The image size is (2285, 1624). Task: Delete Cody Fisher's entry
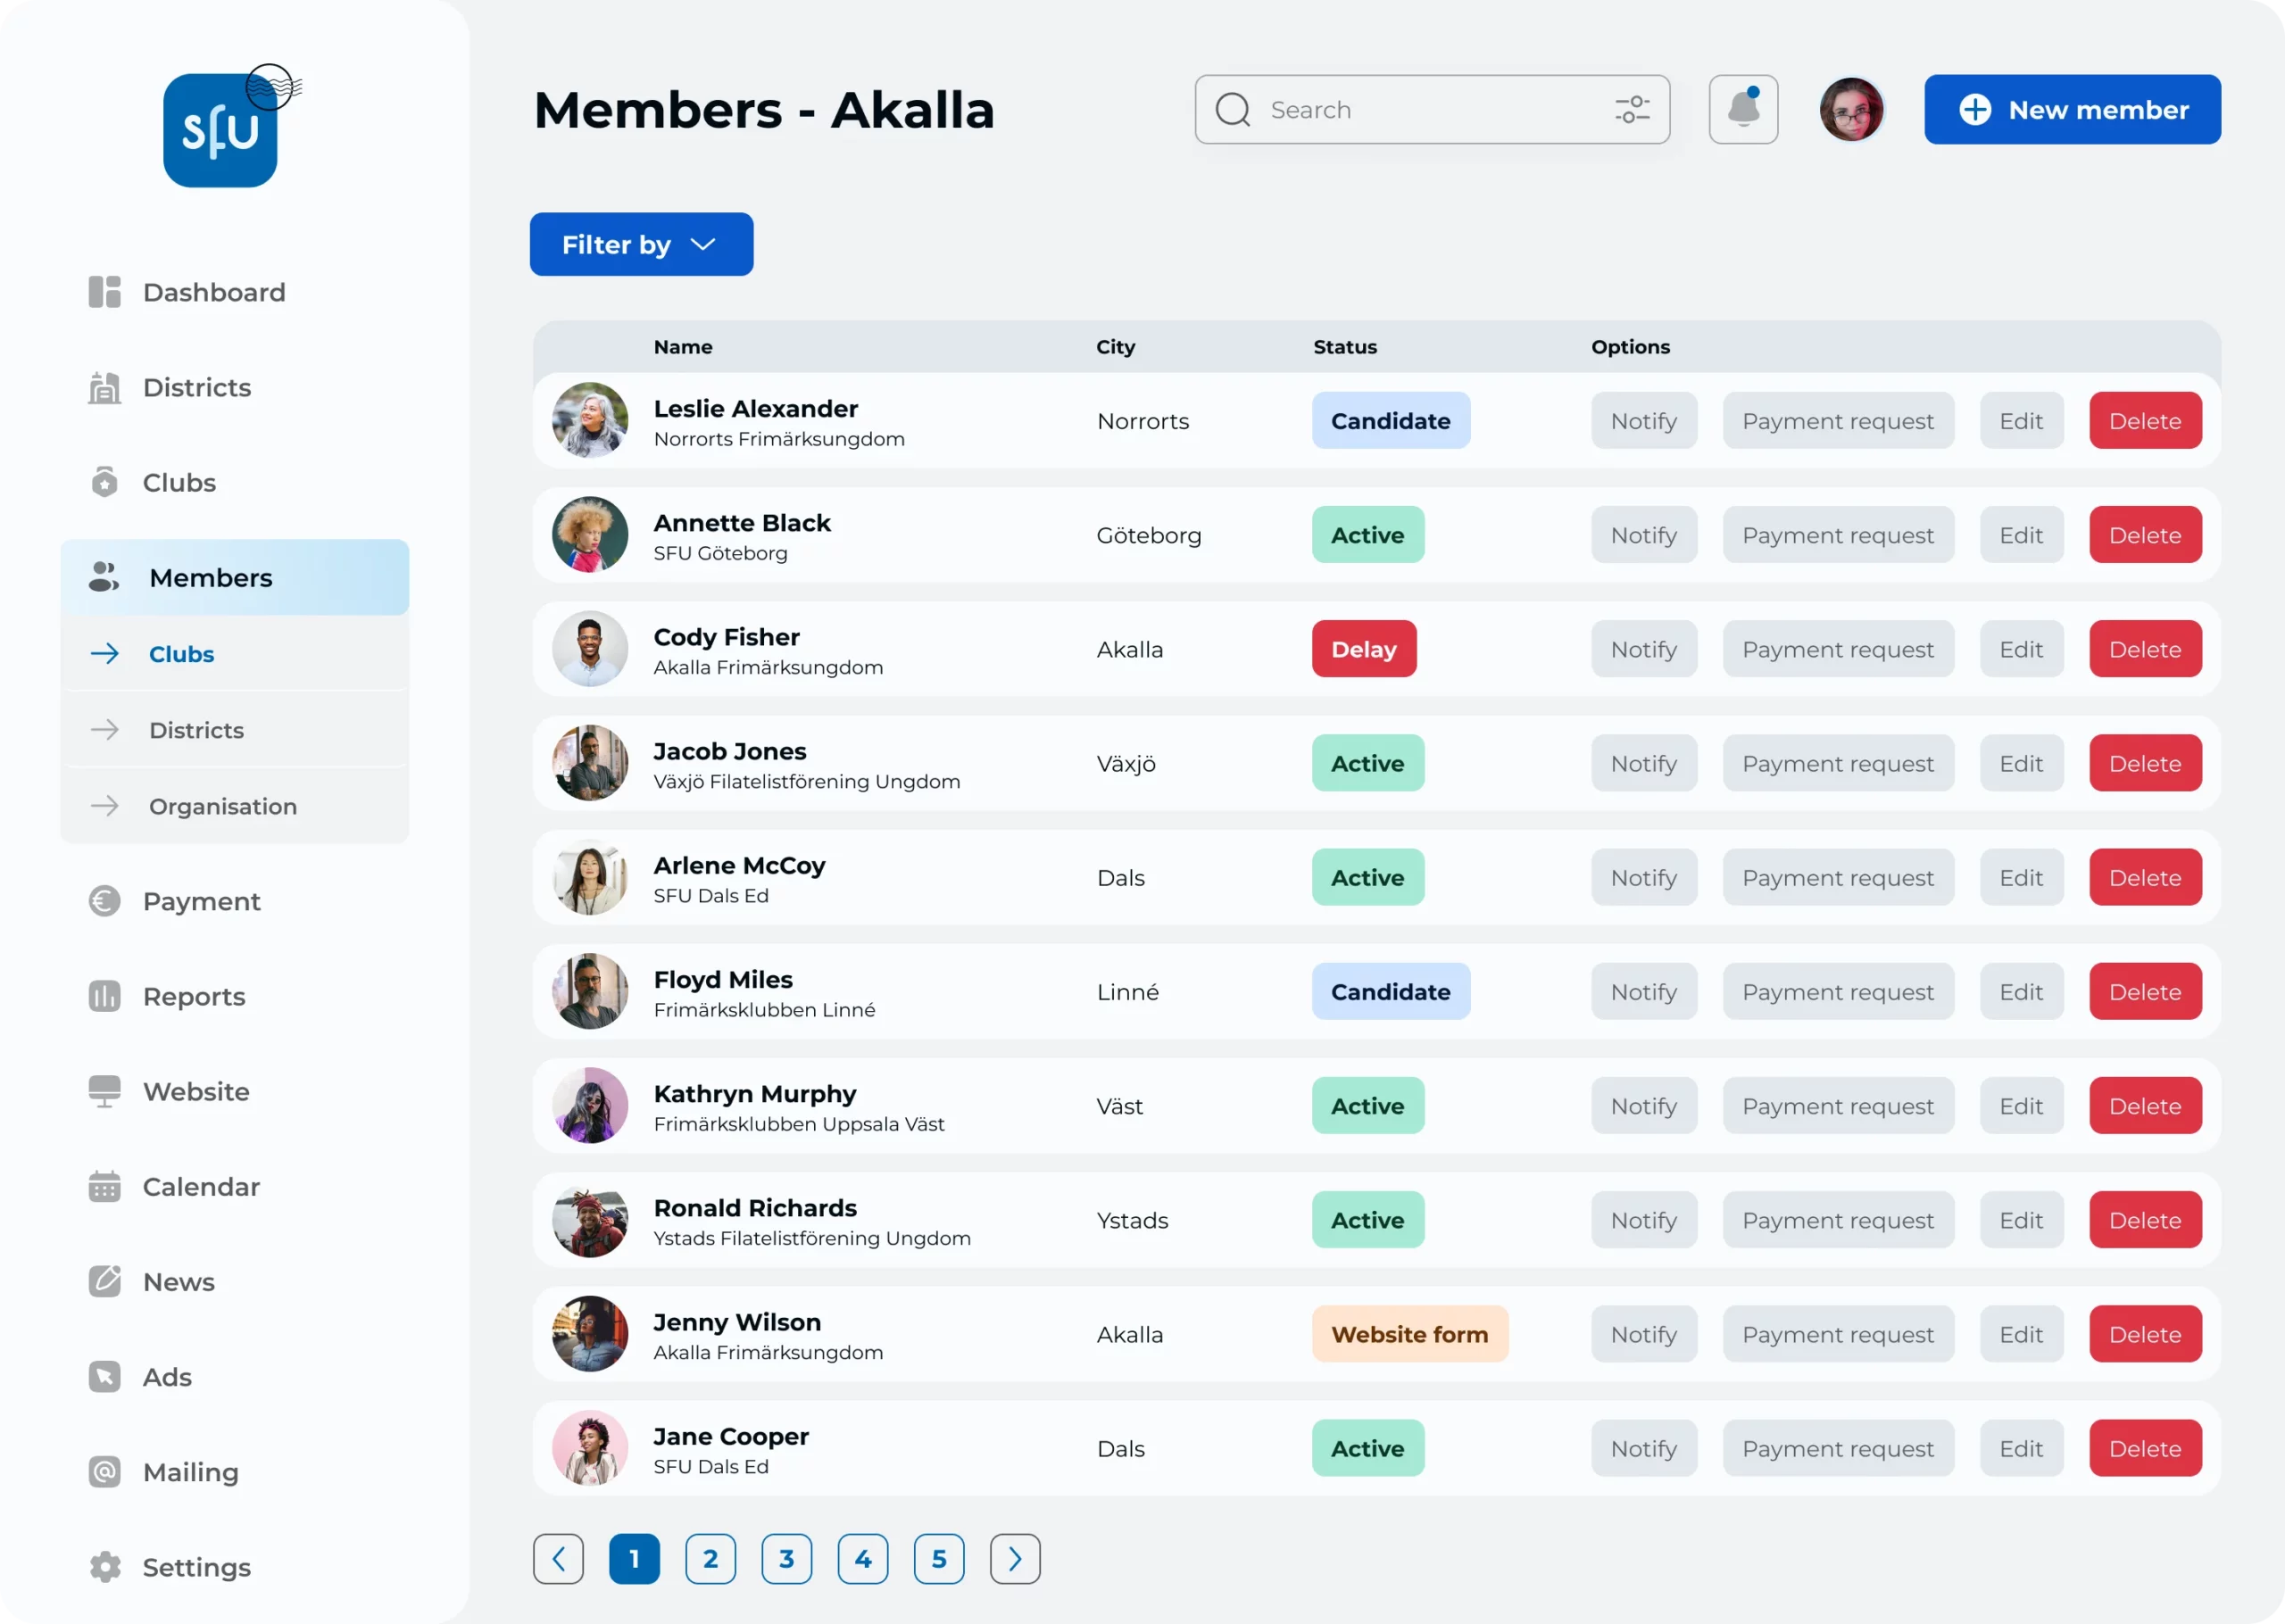click(x=2144, y=649)
